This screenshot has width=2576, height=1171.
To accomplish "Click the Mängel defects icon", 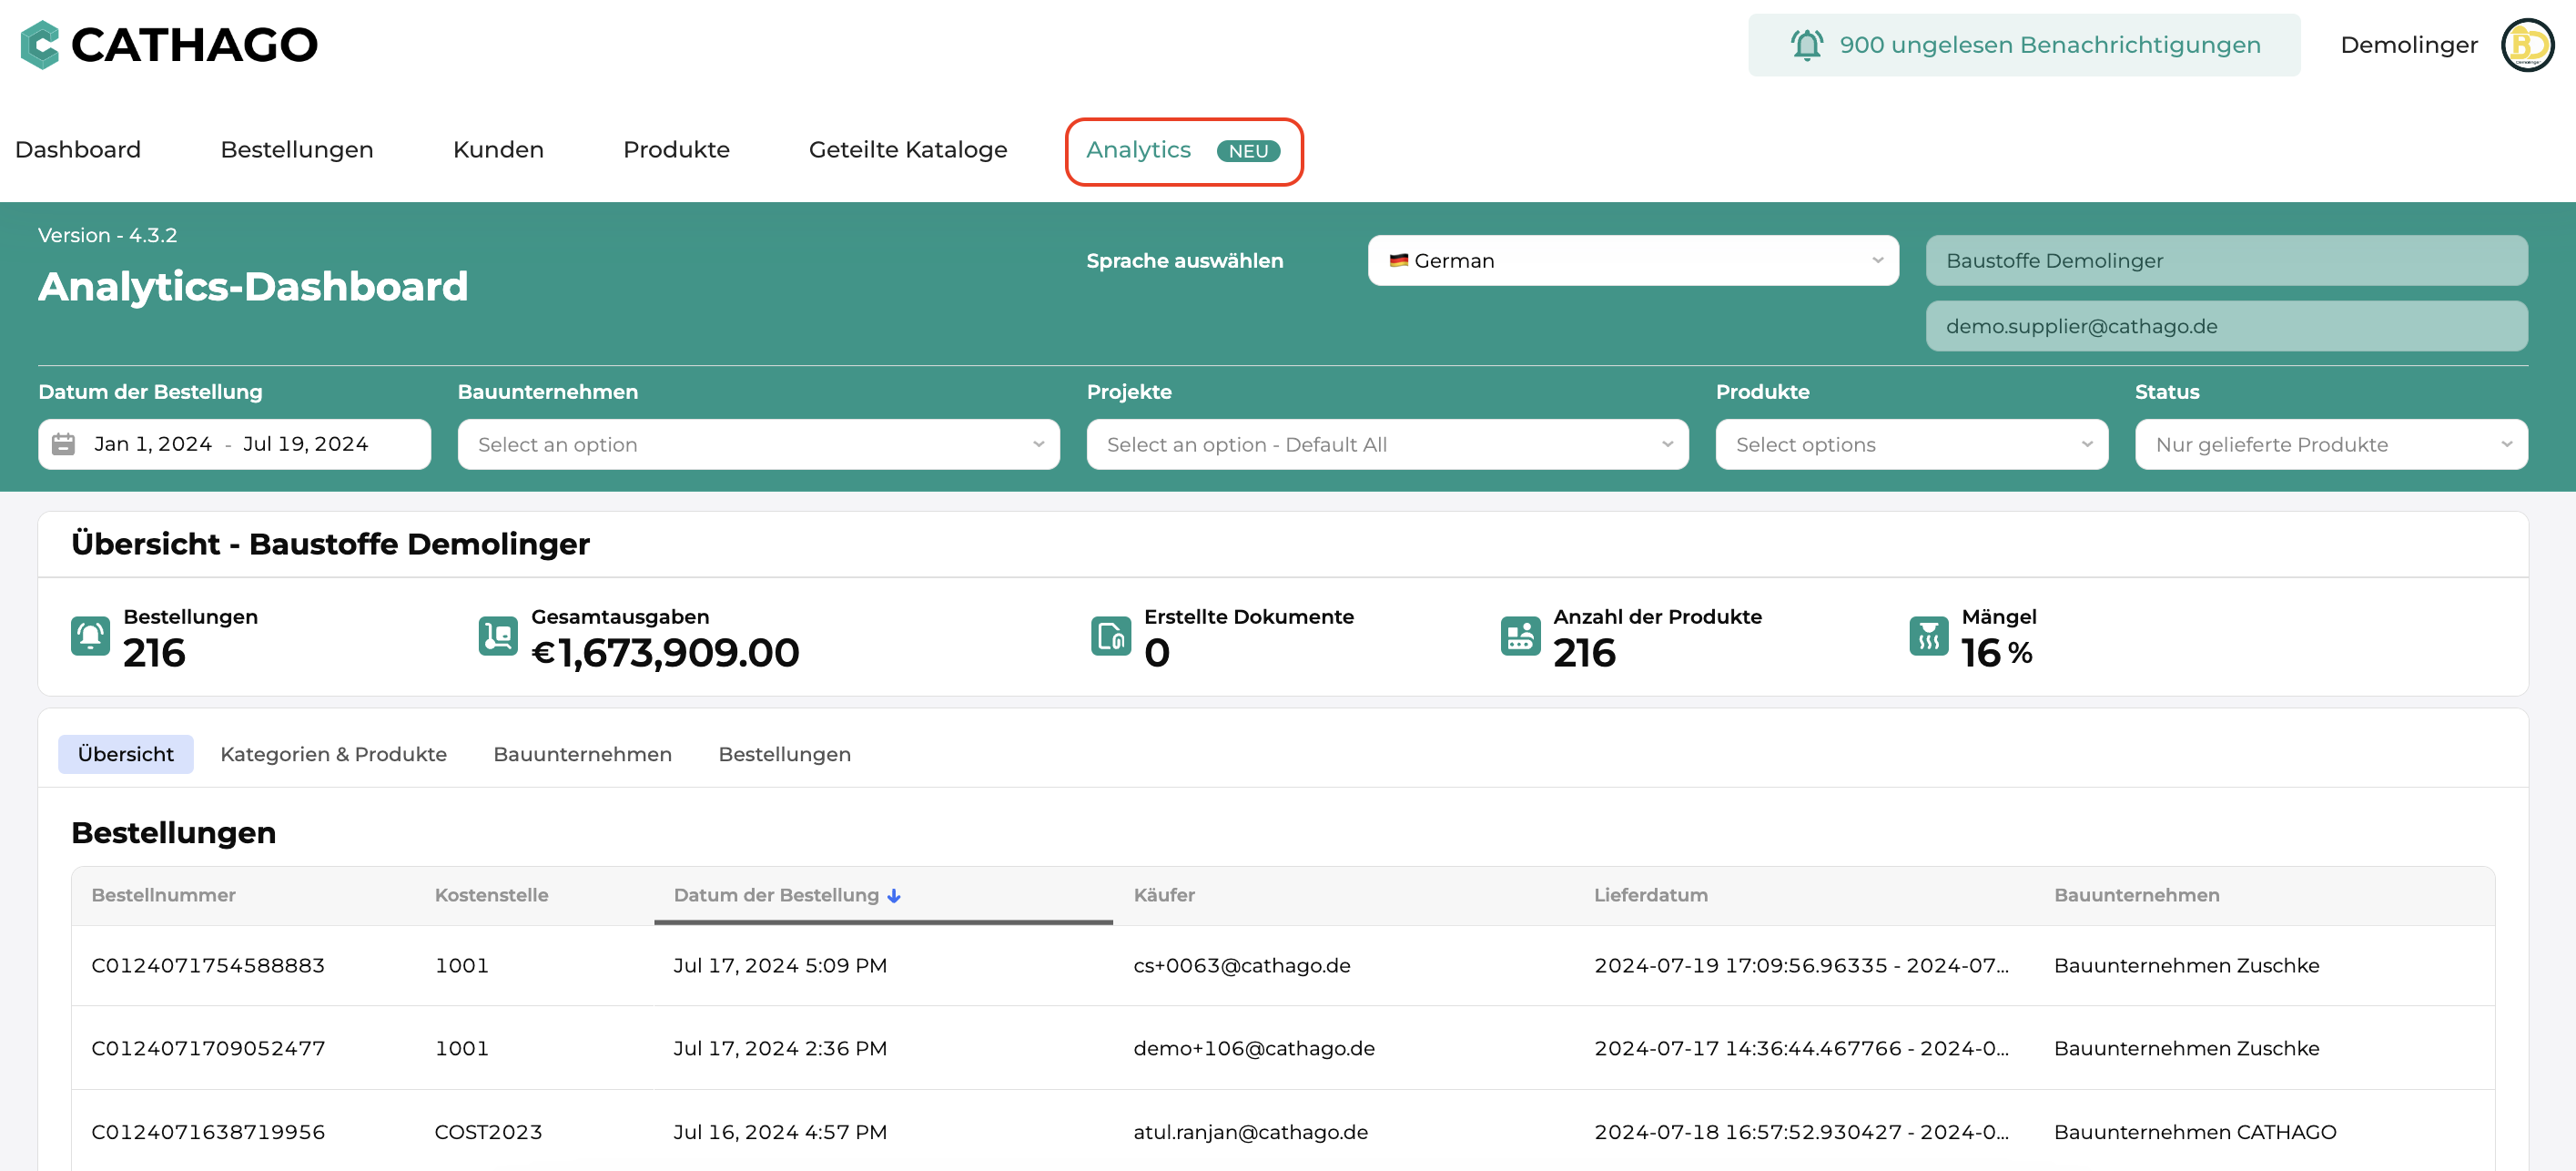I will (1928, 636).
